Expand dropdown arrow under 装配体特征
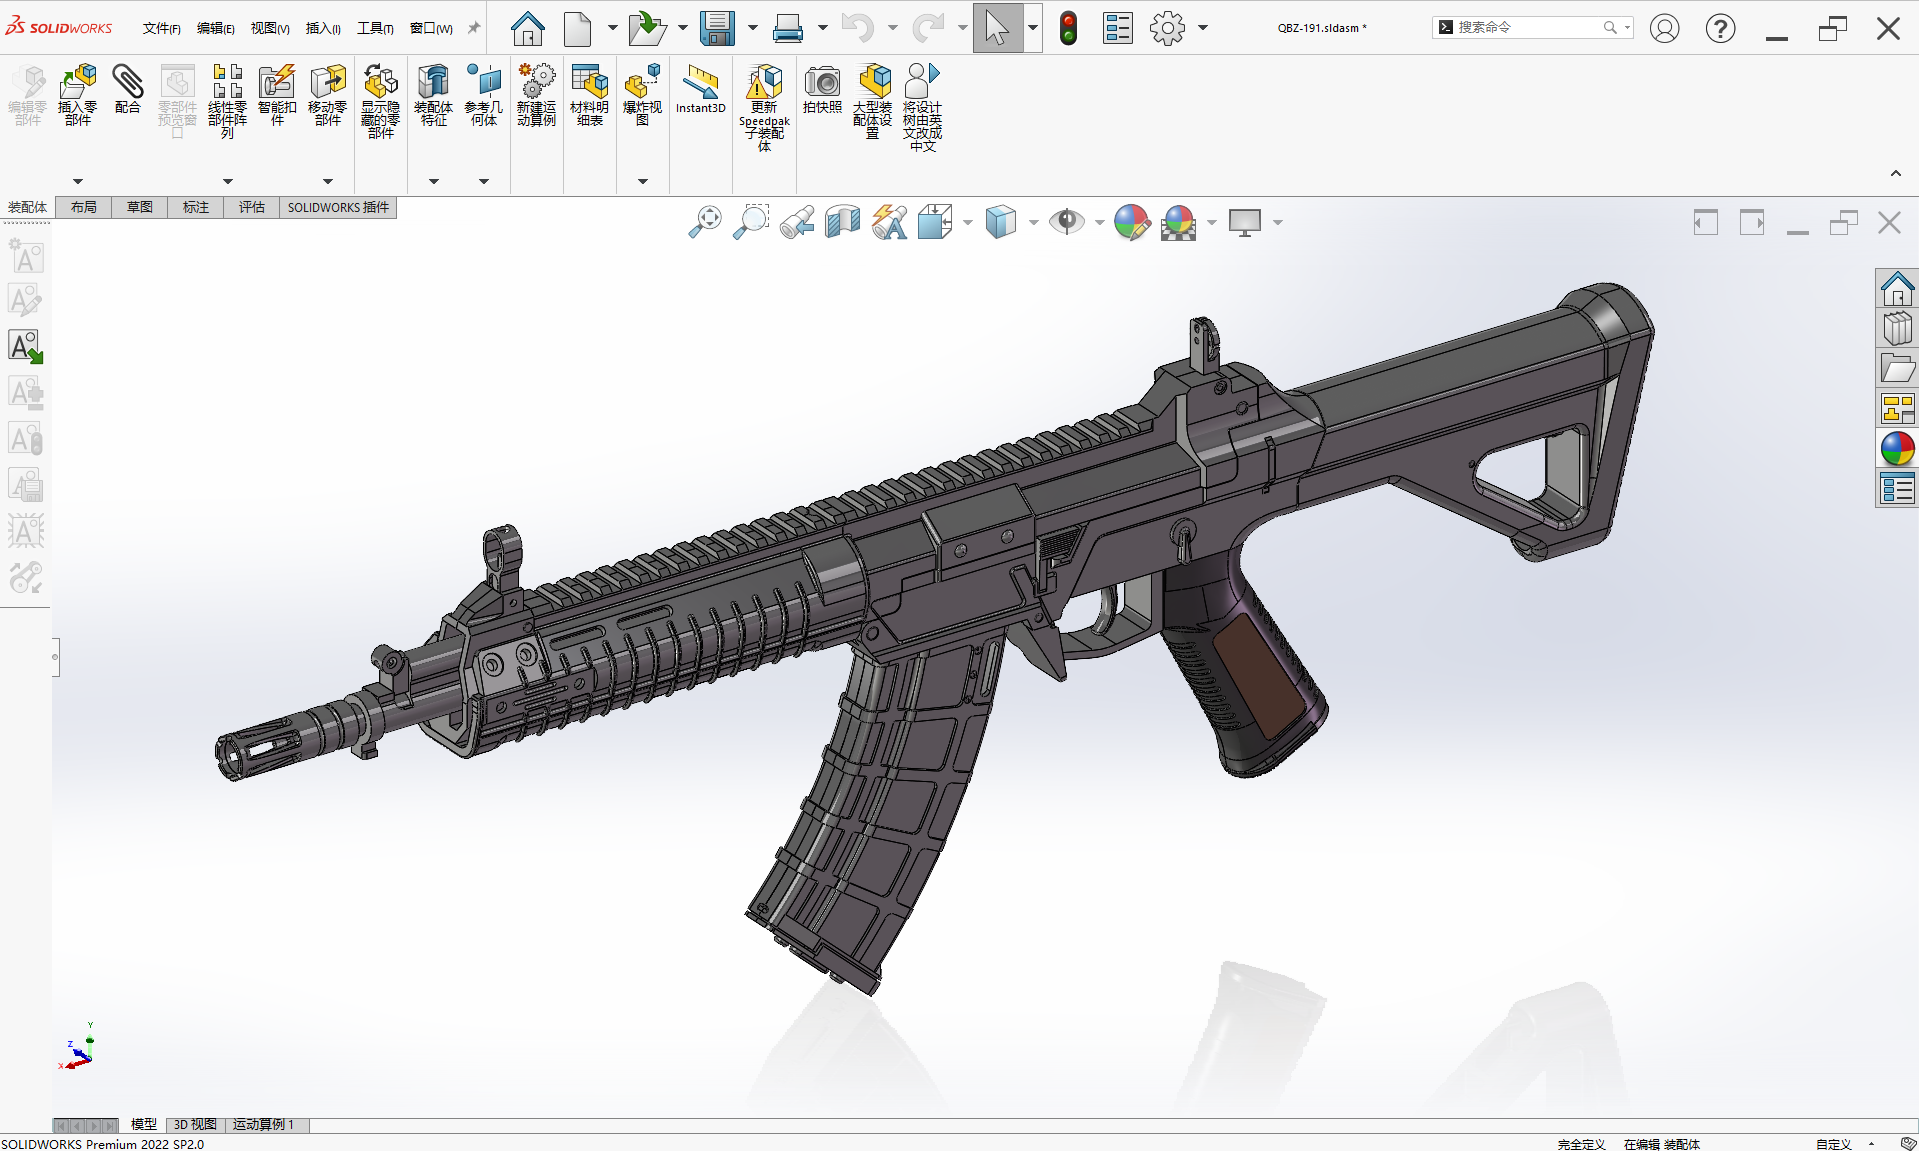 click(434, 181)
